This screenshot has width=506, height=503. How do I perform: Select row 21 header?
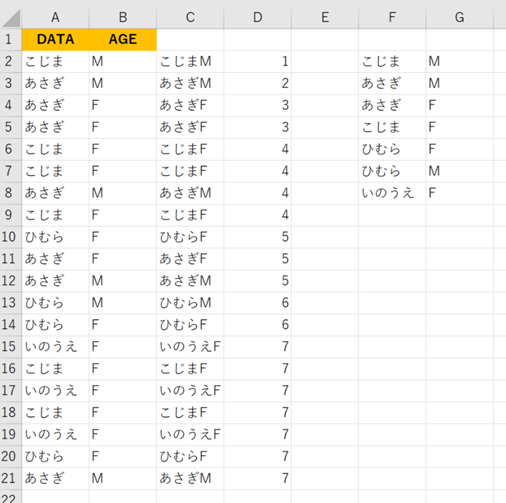10,478
